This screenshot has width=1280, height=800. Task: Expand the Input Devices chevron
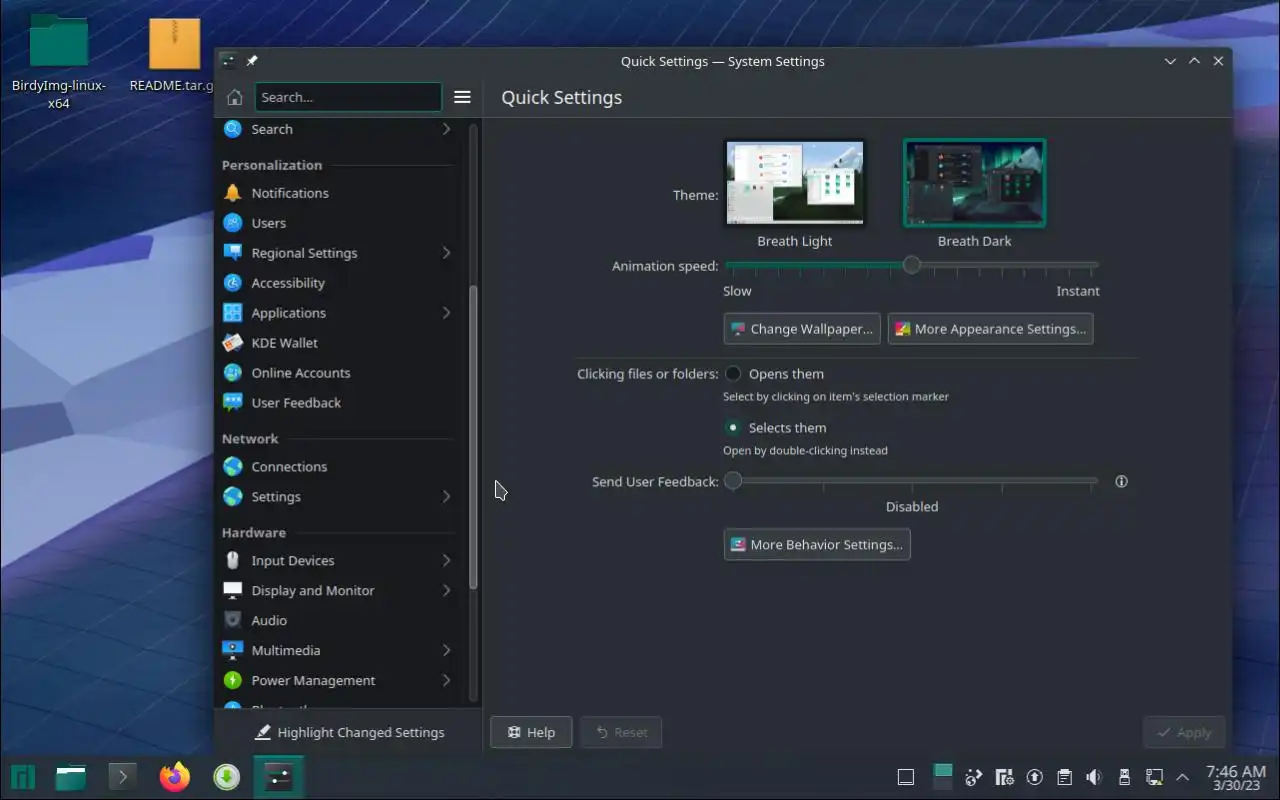(x=446, y=561)
